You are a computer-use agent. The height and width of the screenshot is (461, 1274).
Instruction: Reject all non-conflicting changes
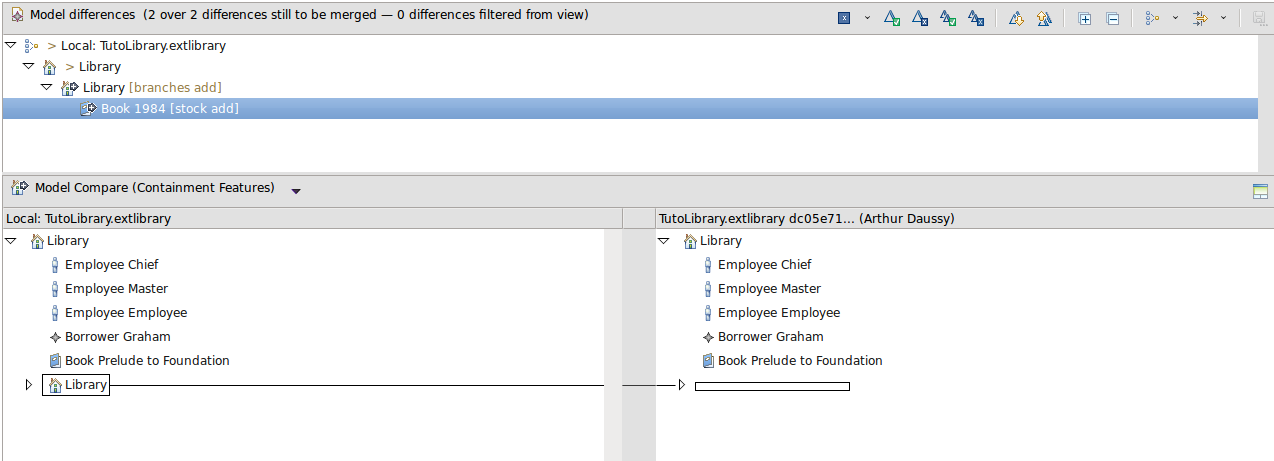click(x=976, y=19)
